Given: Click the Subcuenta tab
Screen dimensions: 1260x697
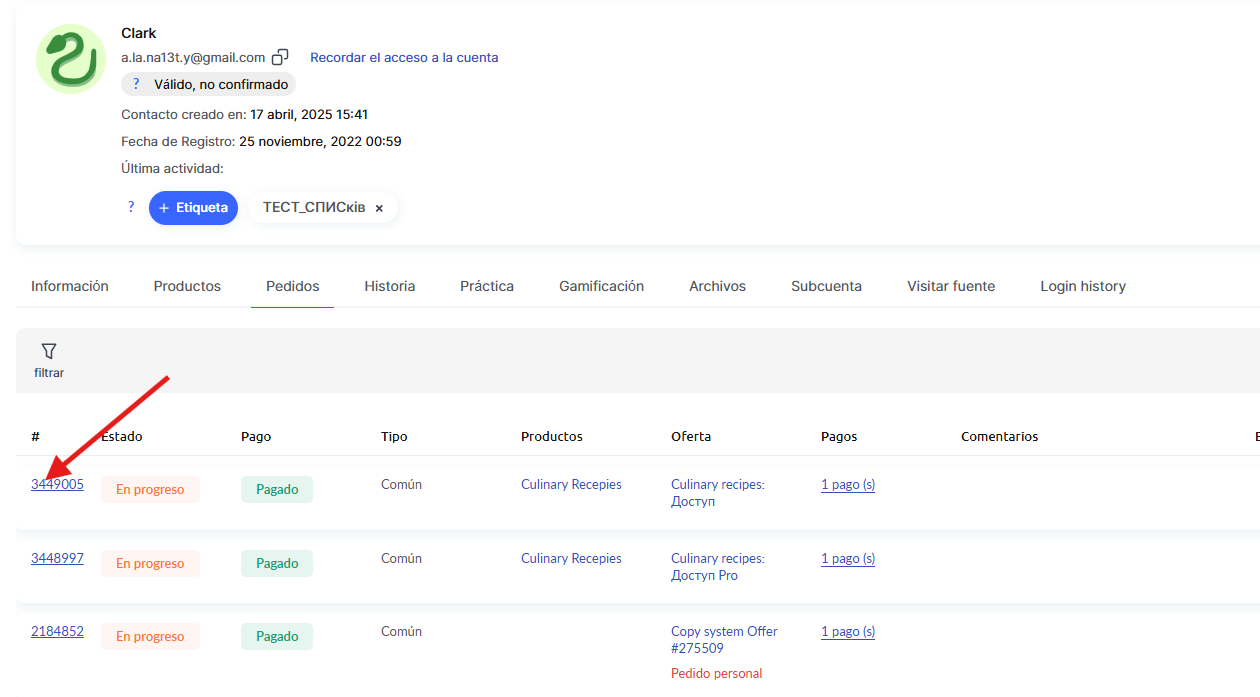Looking at the screenshot, I should [x=826, y=286].
